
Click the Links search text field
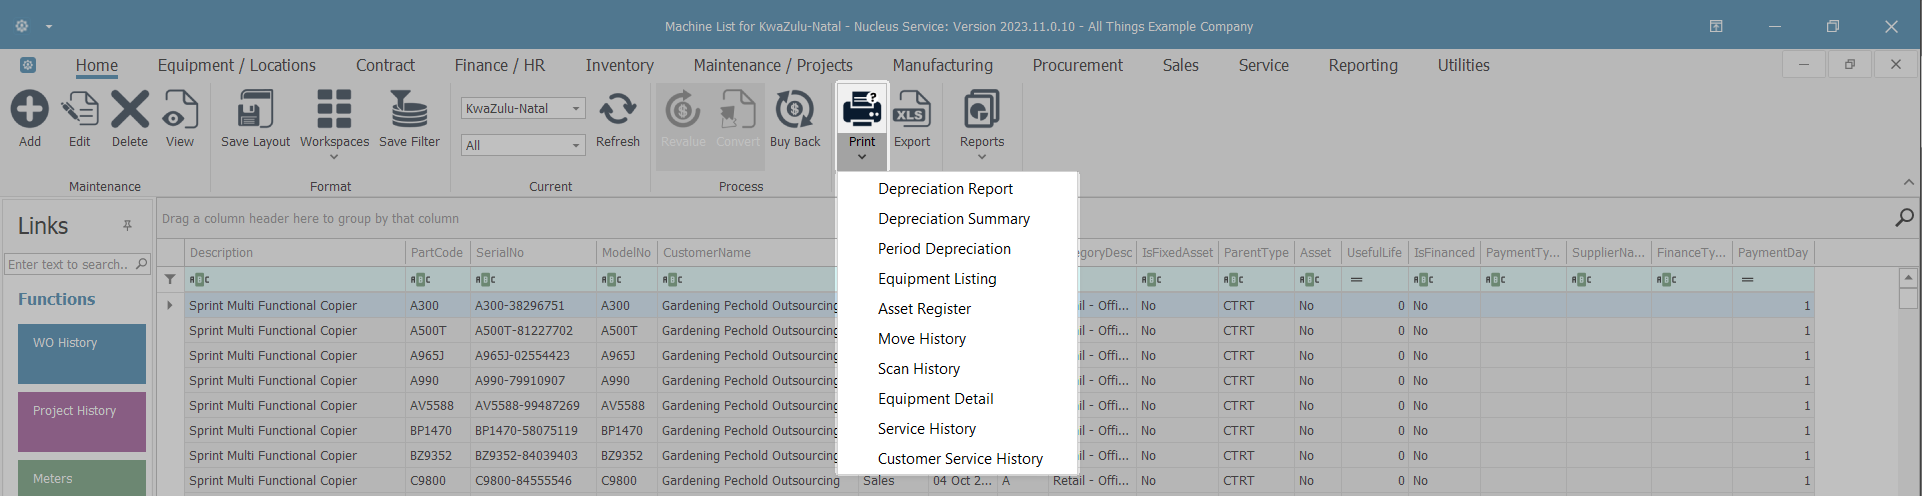click(x=68, y=265)
